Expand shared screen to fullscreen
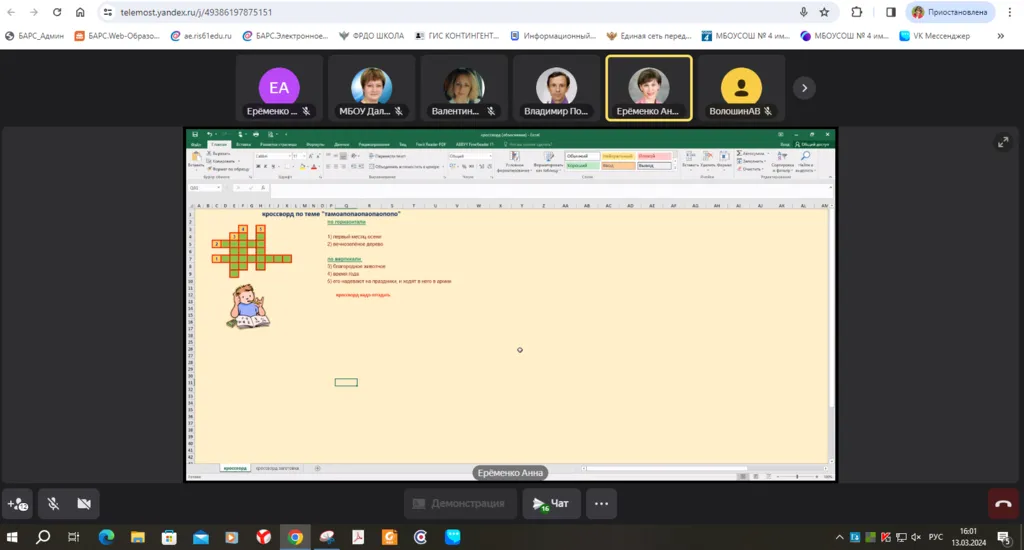Image resolution: width=1024 pixels, height=550 pixels. (x=1003, y=142)
